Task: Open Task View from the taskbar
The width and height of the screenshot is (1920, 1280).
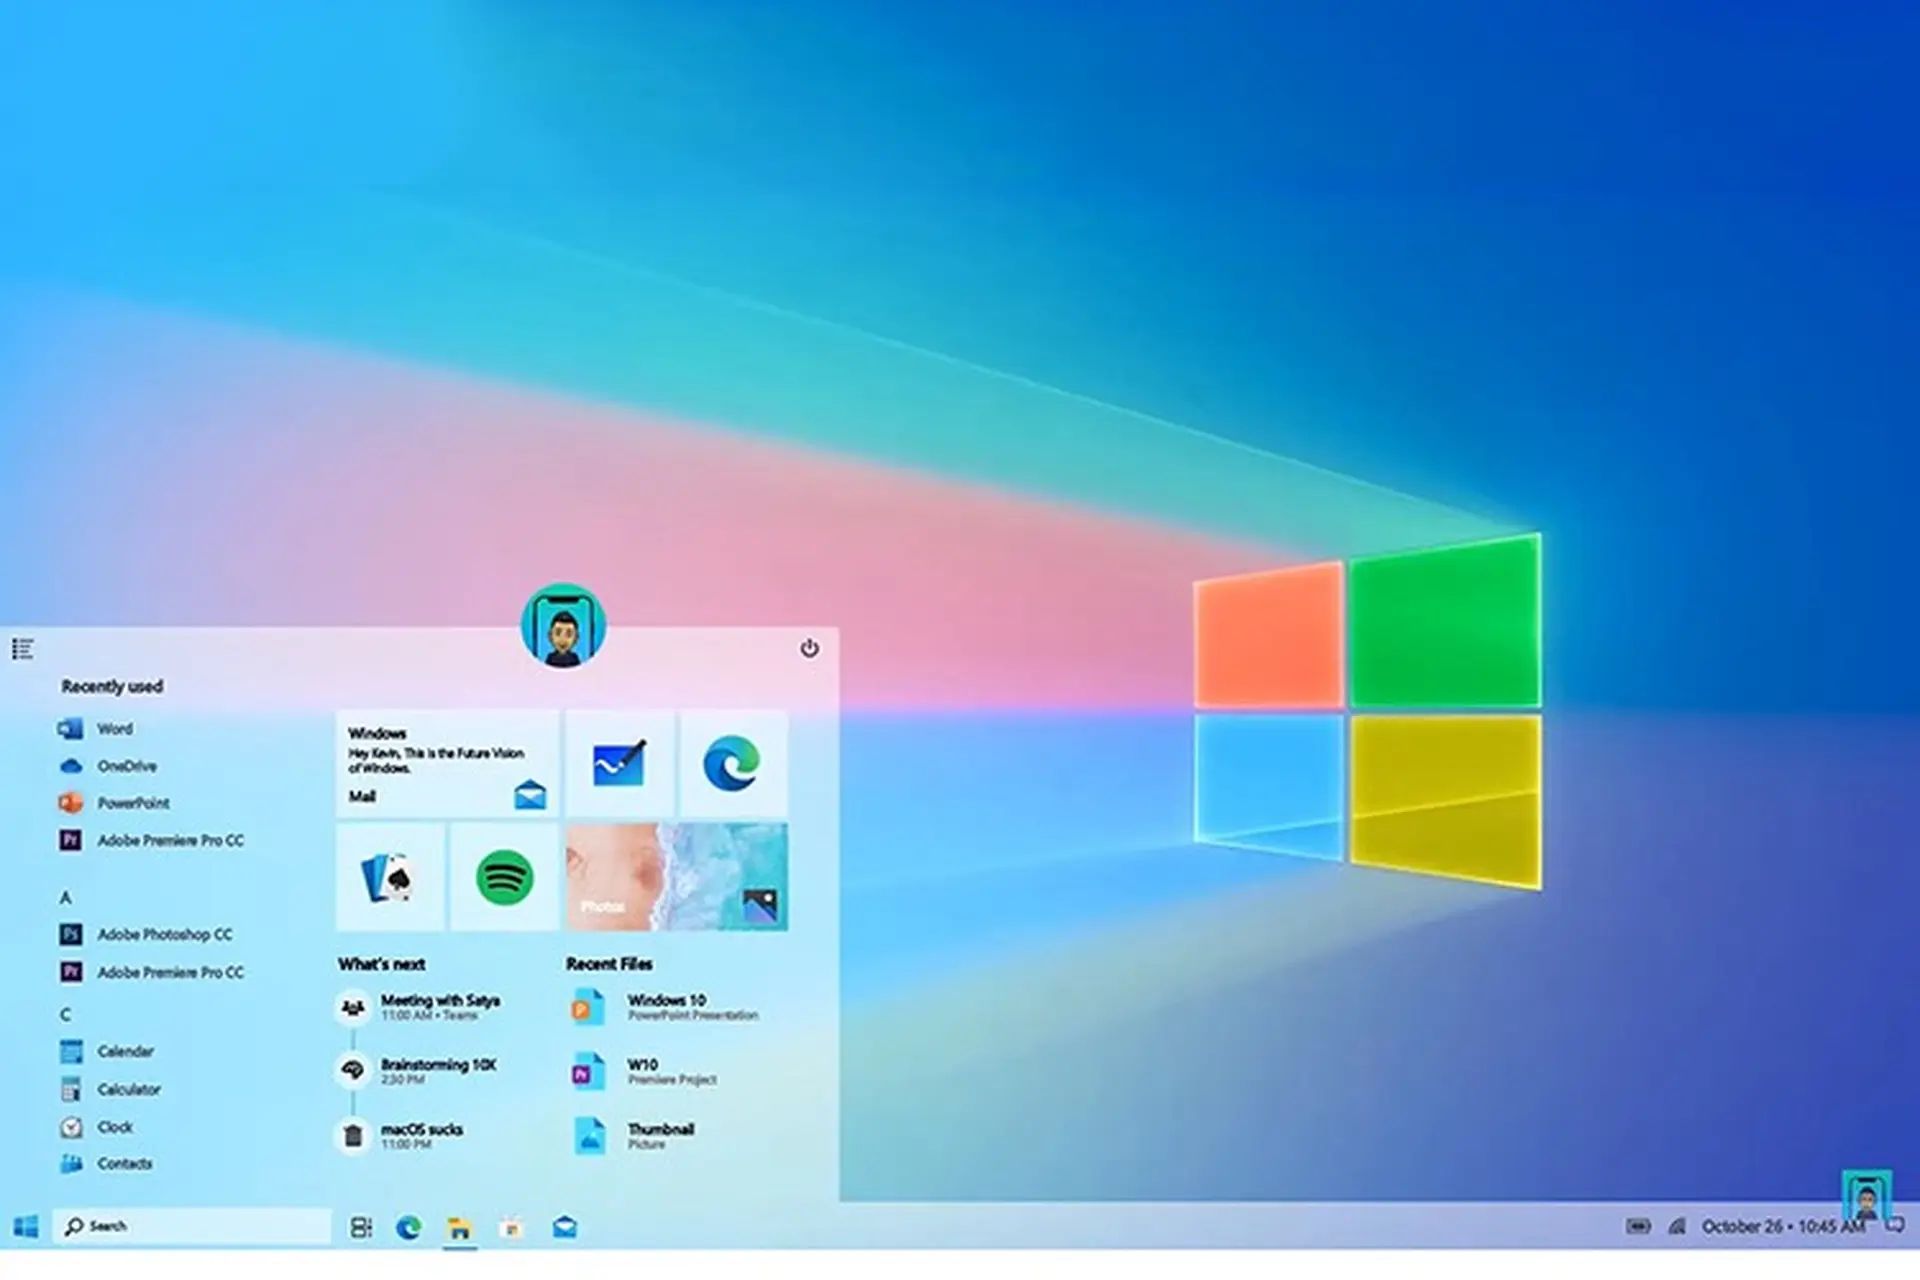Action: [x=361, y=1227]
